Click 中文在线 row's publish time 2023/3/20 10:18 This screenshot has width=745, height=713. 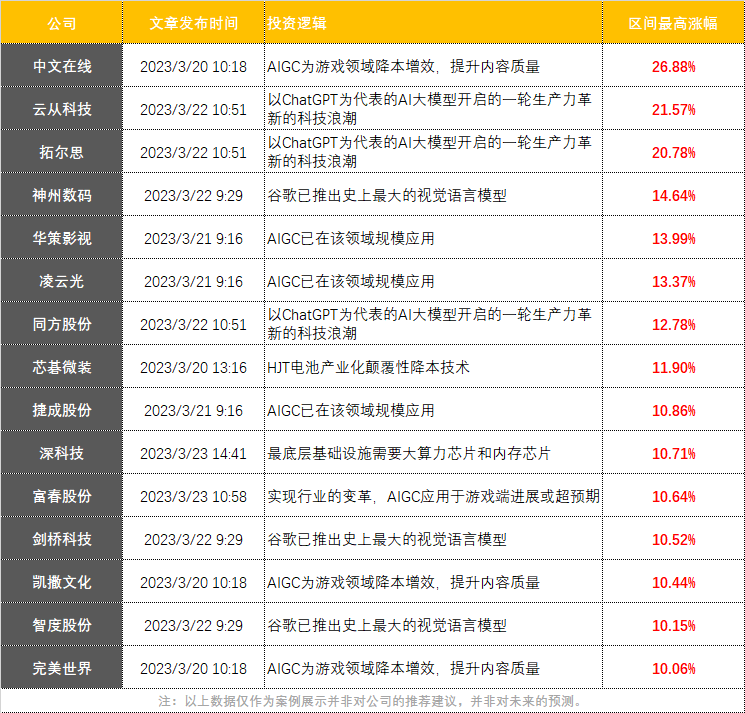coord(193,67)
